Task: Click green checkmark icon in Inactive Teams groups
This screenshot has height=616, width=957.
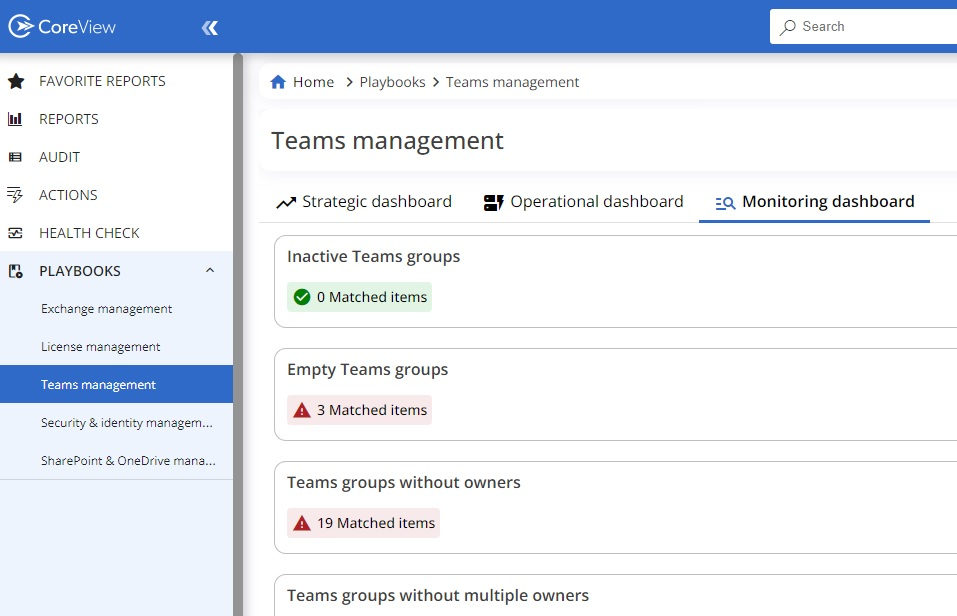Action: (x=302, y=297)
